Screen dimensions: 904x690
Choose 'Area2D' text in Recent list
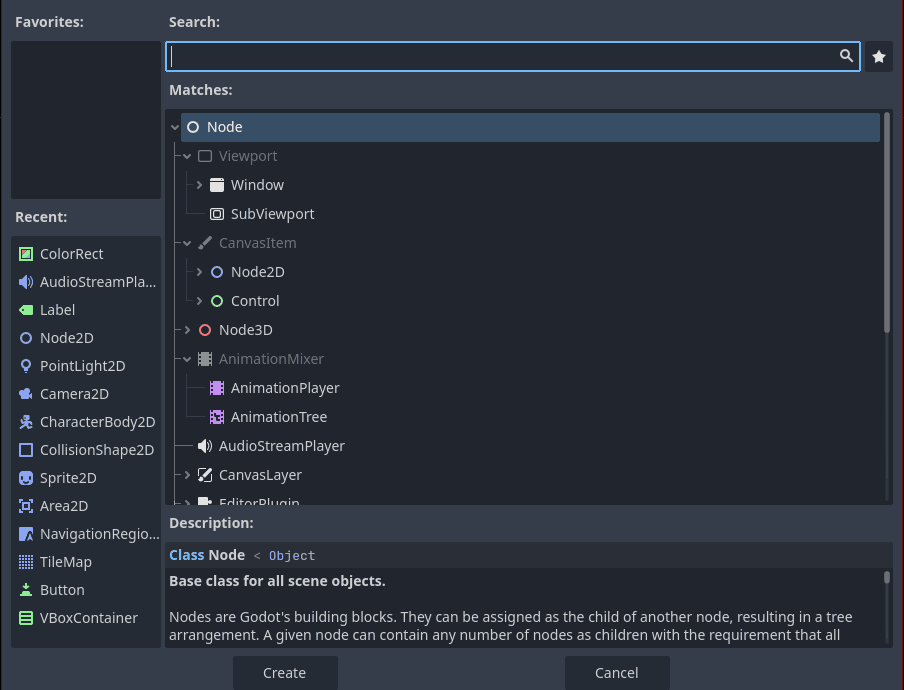pyautogui.click(x=64, y=506)
